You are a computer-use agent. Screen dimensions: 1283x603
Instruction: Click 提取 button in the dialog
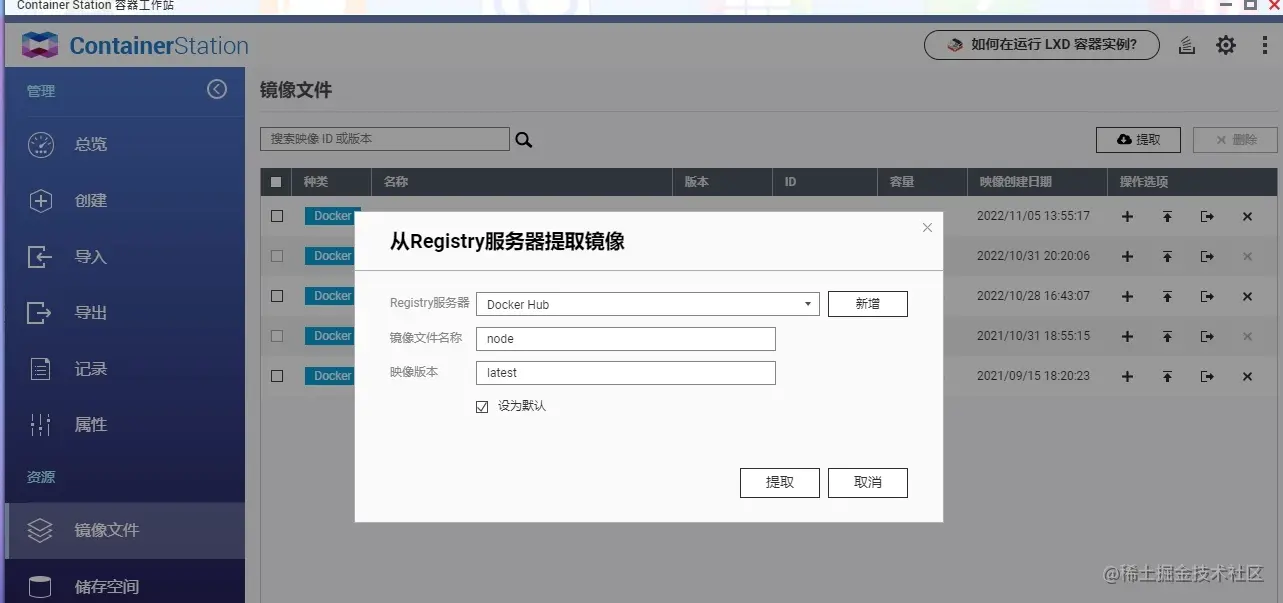[x=780, y=482]
